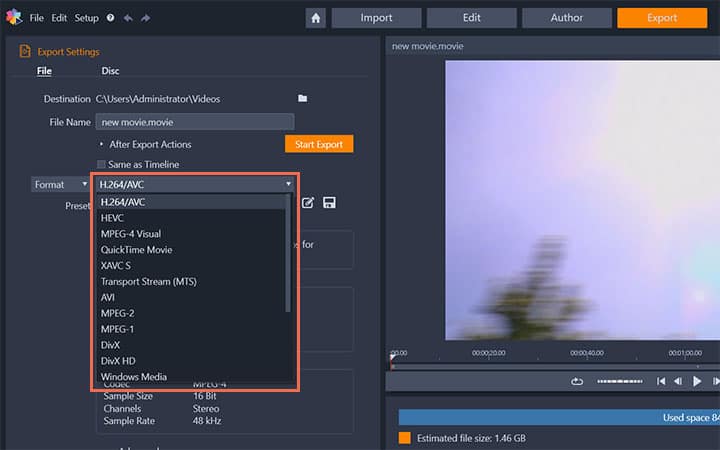Select XAVC S format option
This screenshot has width=720, height=450.
[x=191, y=265]
